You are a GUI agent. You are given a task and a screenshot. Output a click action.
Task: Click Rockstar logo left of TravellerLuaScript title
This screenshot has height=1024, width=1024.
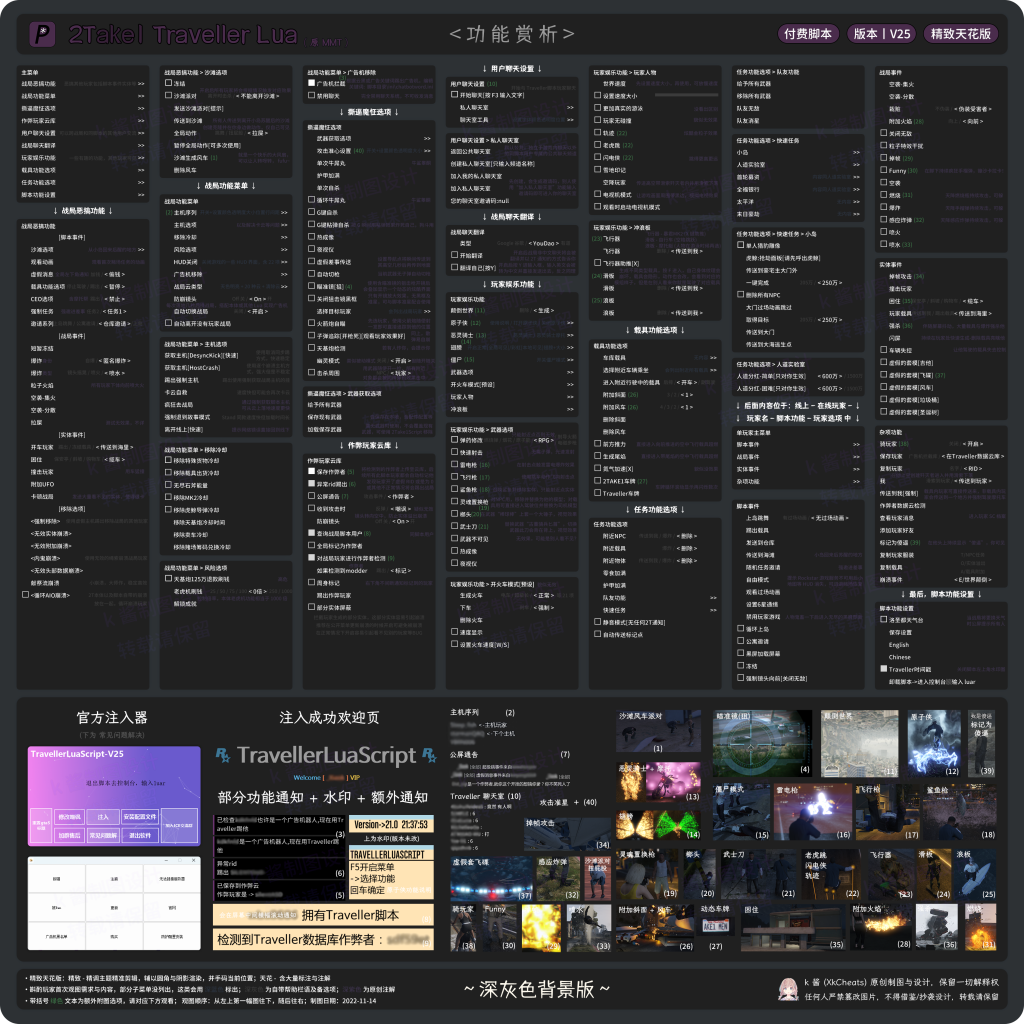(x=223, y=756)
